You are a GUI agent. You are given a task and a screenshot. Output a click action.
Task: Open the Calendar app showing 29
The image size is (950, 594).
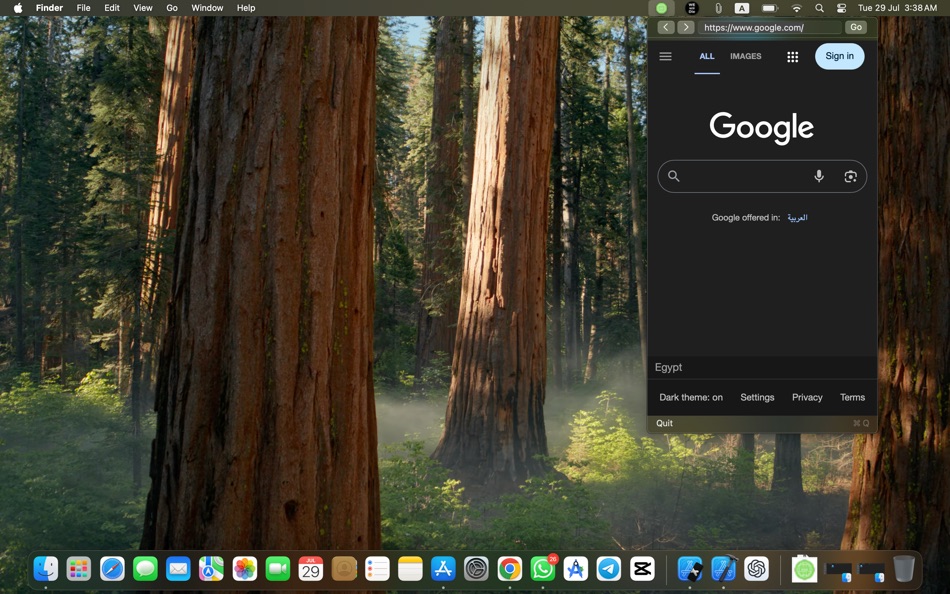(x=310, y=569)
